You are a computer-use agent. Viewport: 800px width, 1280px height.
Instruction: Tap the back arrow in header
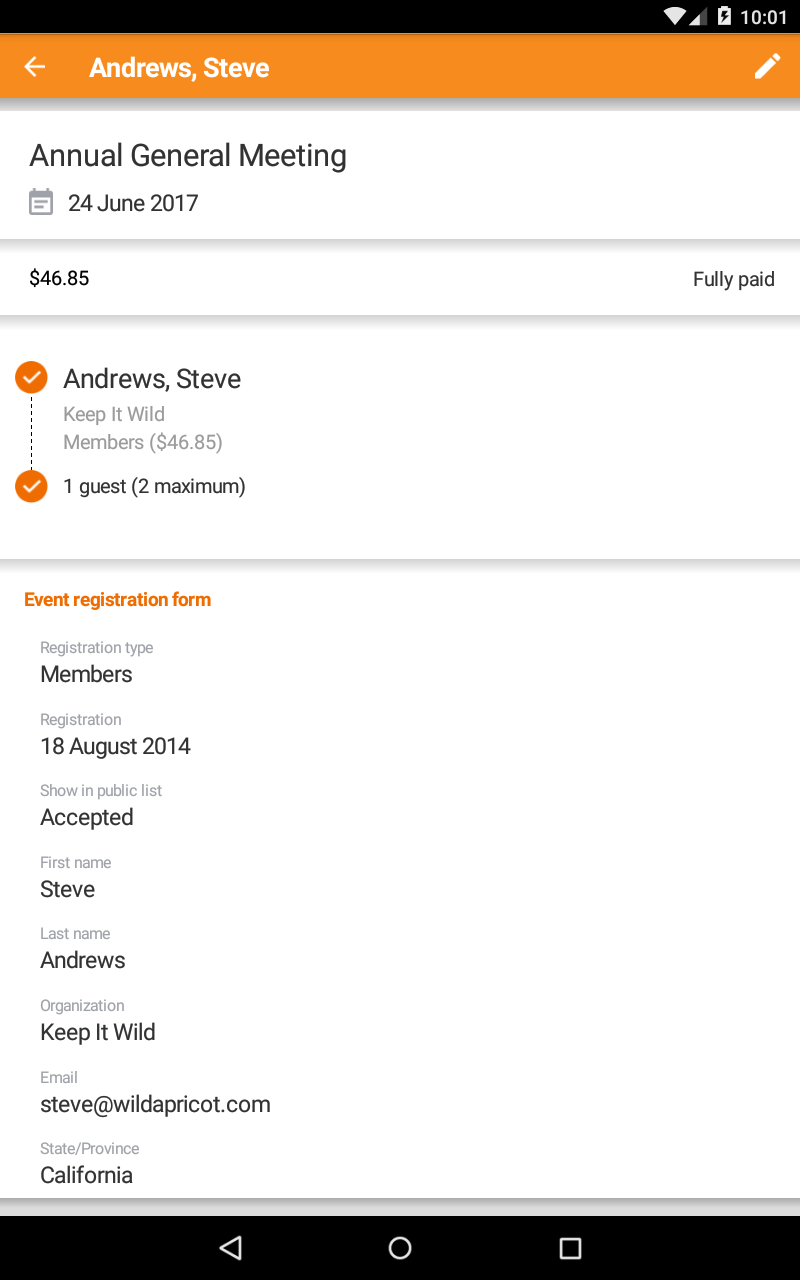(35, 67)
